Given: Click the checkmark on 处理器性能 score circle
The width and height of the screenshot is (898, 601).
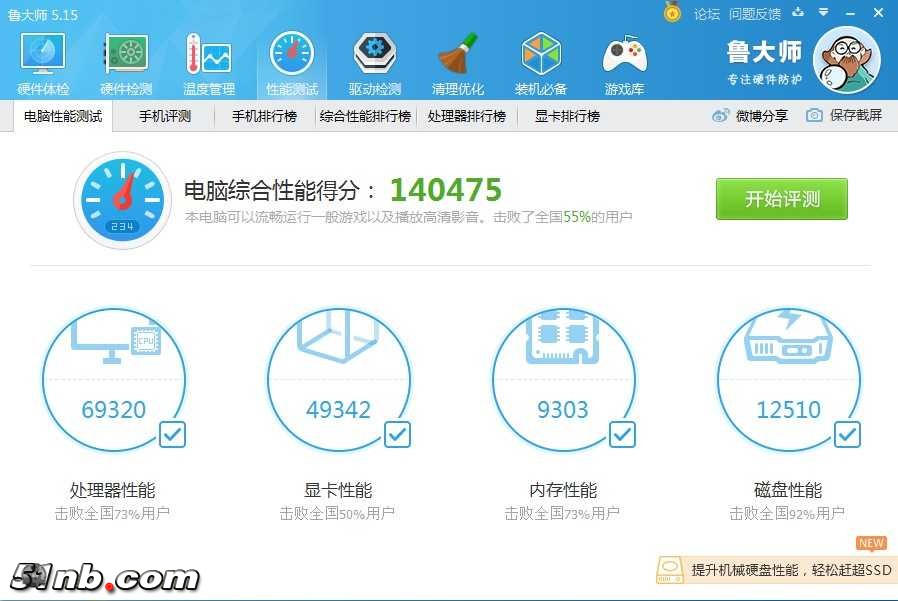Looking at the screenshot, I should [x=172, y=434].
